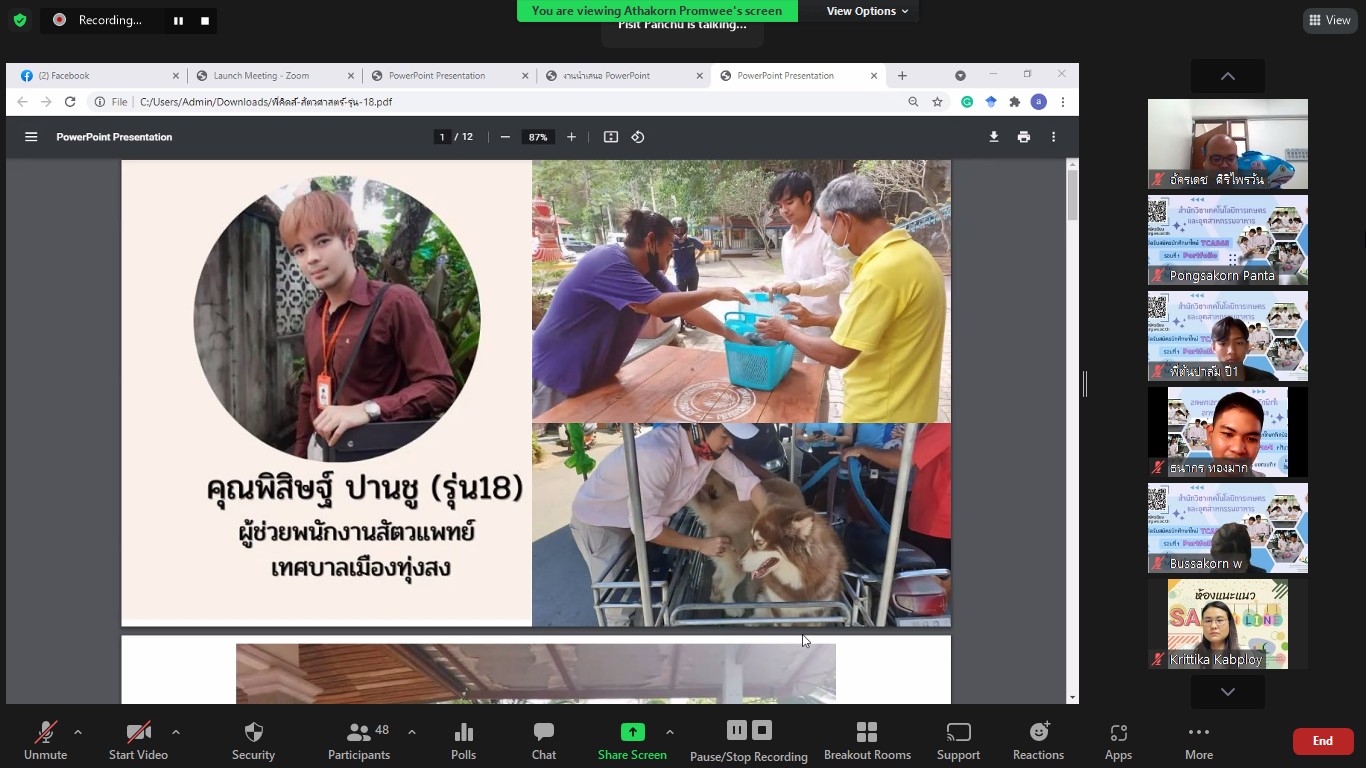Switch to the Facebook browser tab
The image size is (1366, 768).
tap(95, 76)
